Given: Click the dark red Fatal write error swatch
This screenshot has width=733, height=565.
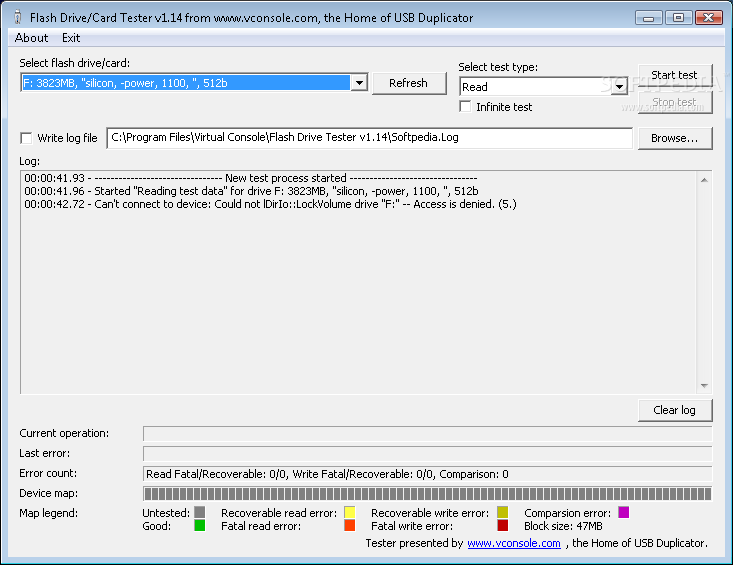Looking at the screenshot, I should pyautogui.click(x=503, y=526).
